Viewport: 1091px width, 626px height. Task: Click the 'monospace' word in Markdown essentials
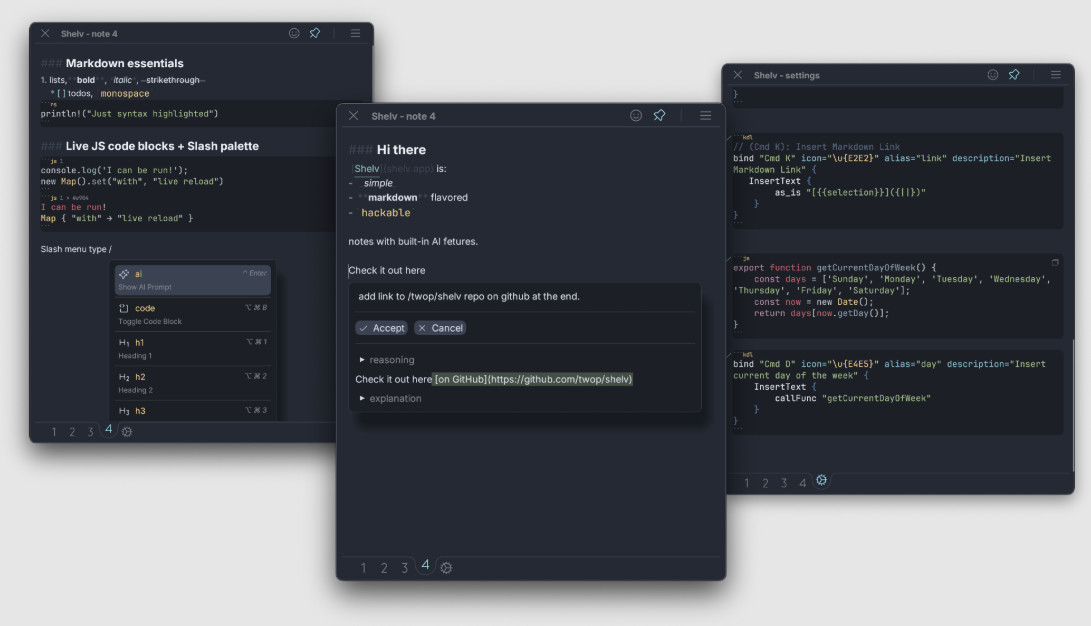[125, 93]
